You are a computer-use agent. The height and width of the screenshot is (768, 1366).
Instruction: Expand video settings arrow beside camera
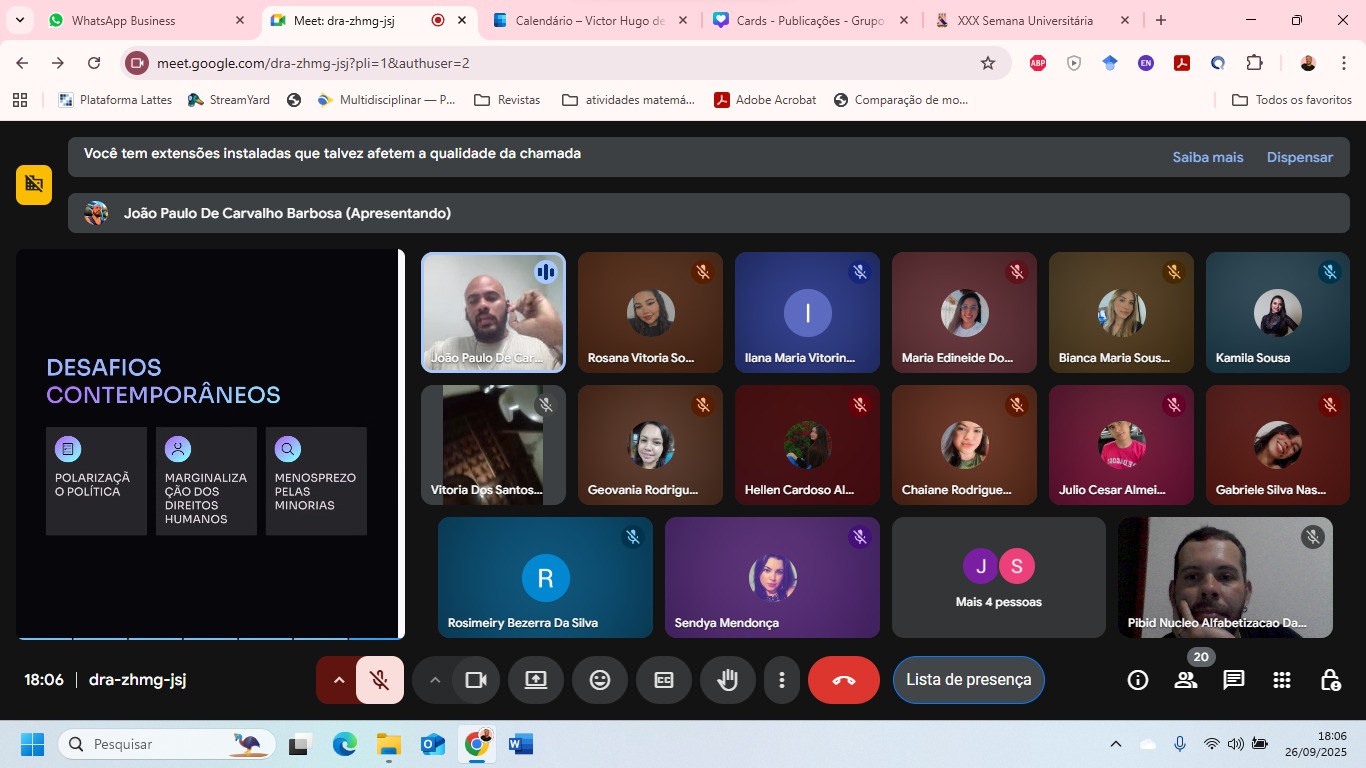[x=434, y=680]
